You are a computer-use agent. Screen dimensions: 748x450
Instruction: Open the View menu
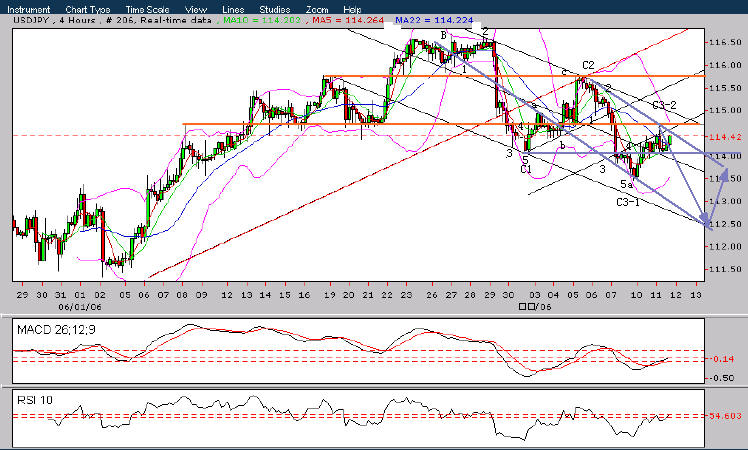pos(196,10)
